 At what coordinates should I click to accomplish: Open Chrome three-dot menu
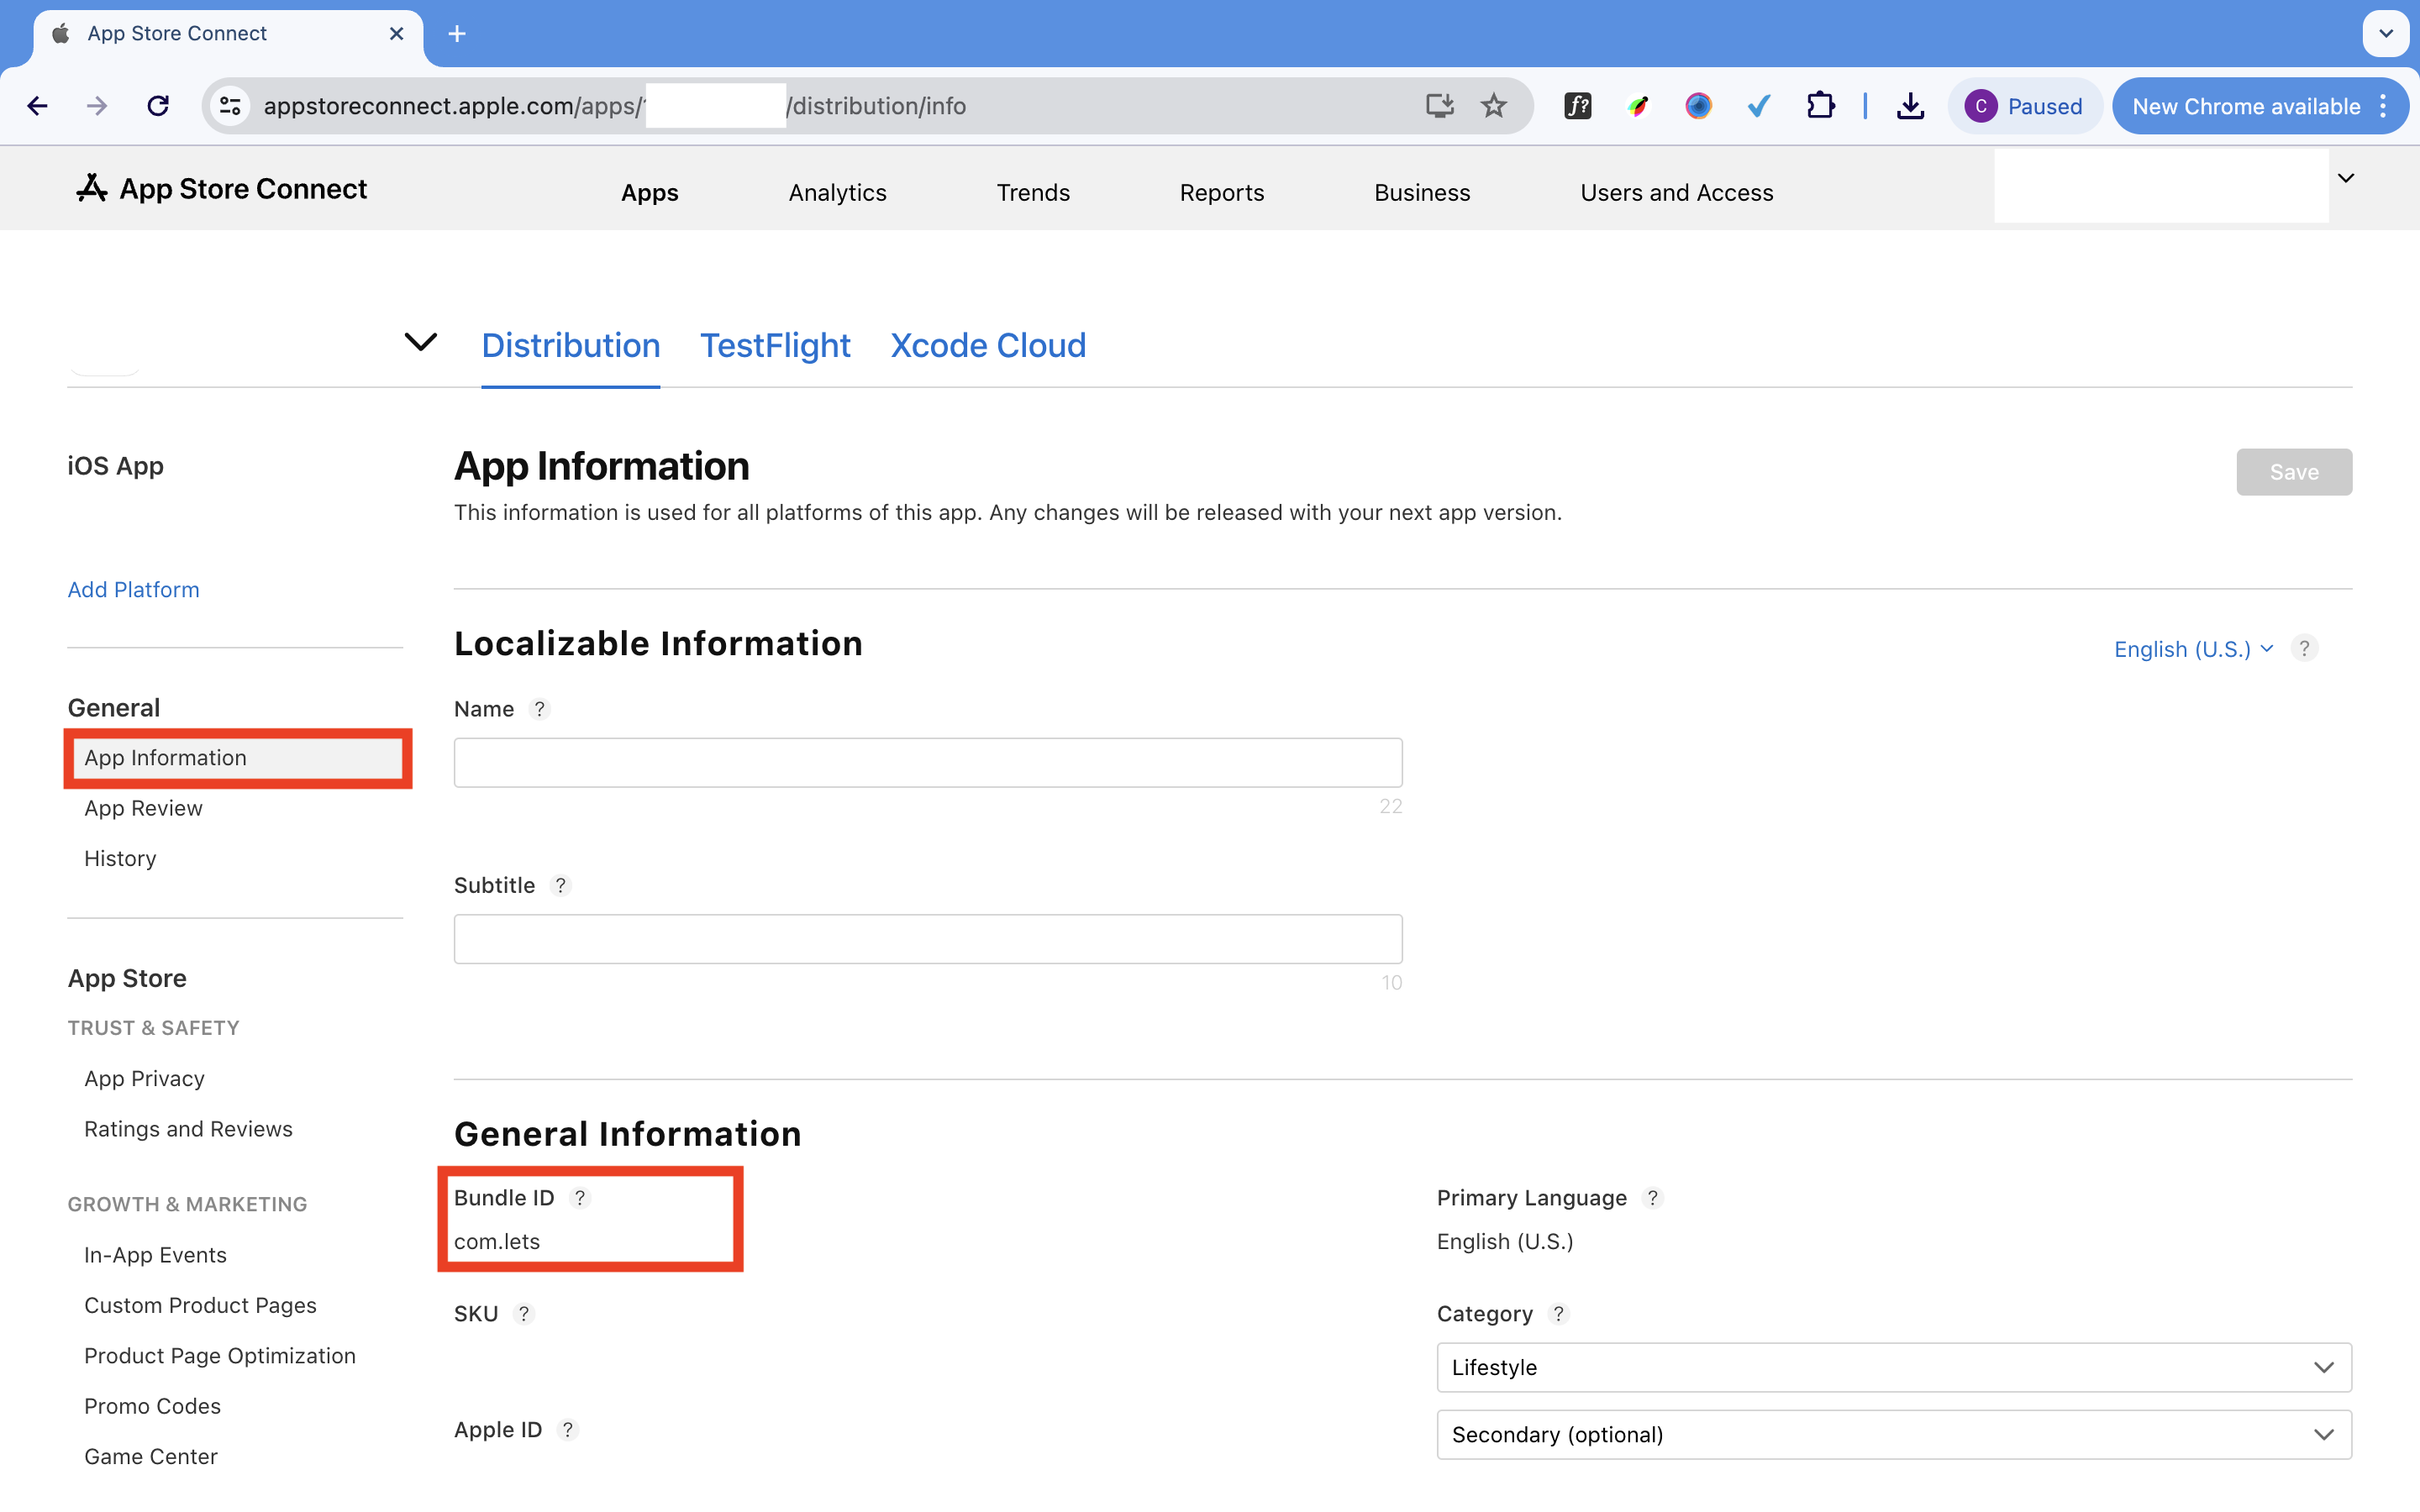click(2384, 106)
